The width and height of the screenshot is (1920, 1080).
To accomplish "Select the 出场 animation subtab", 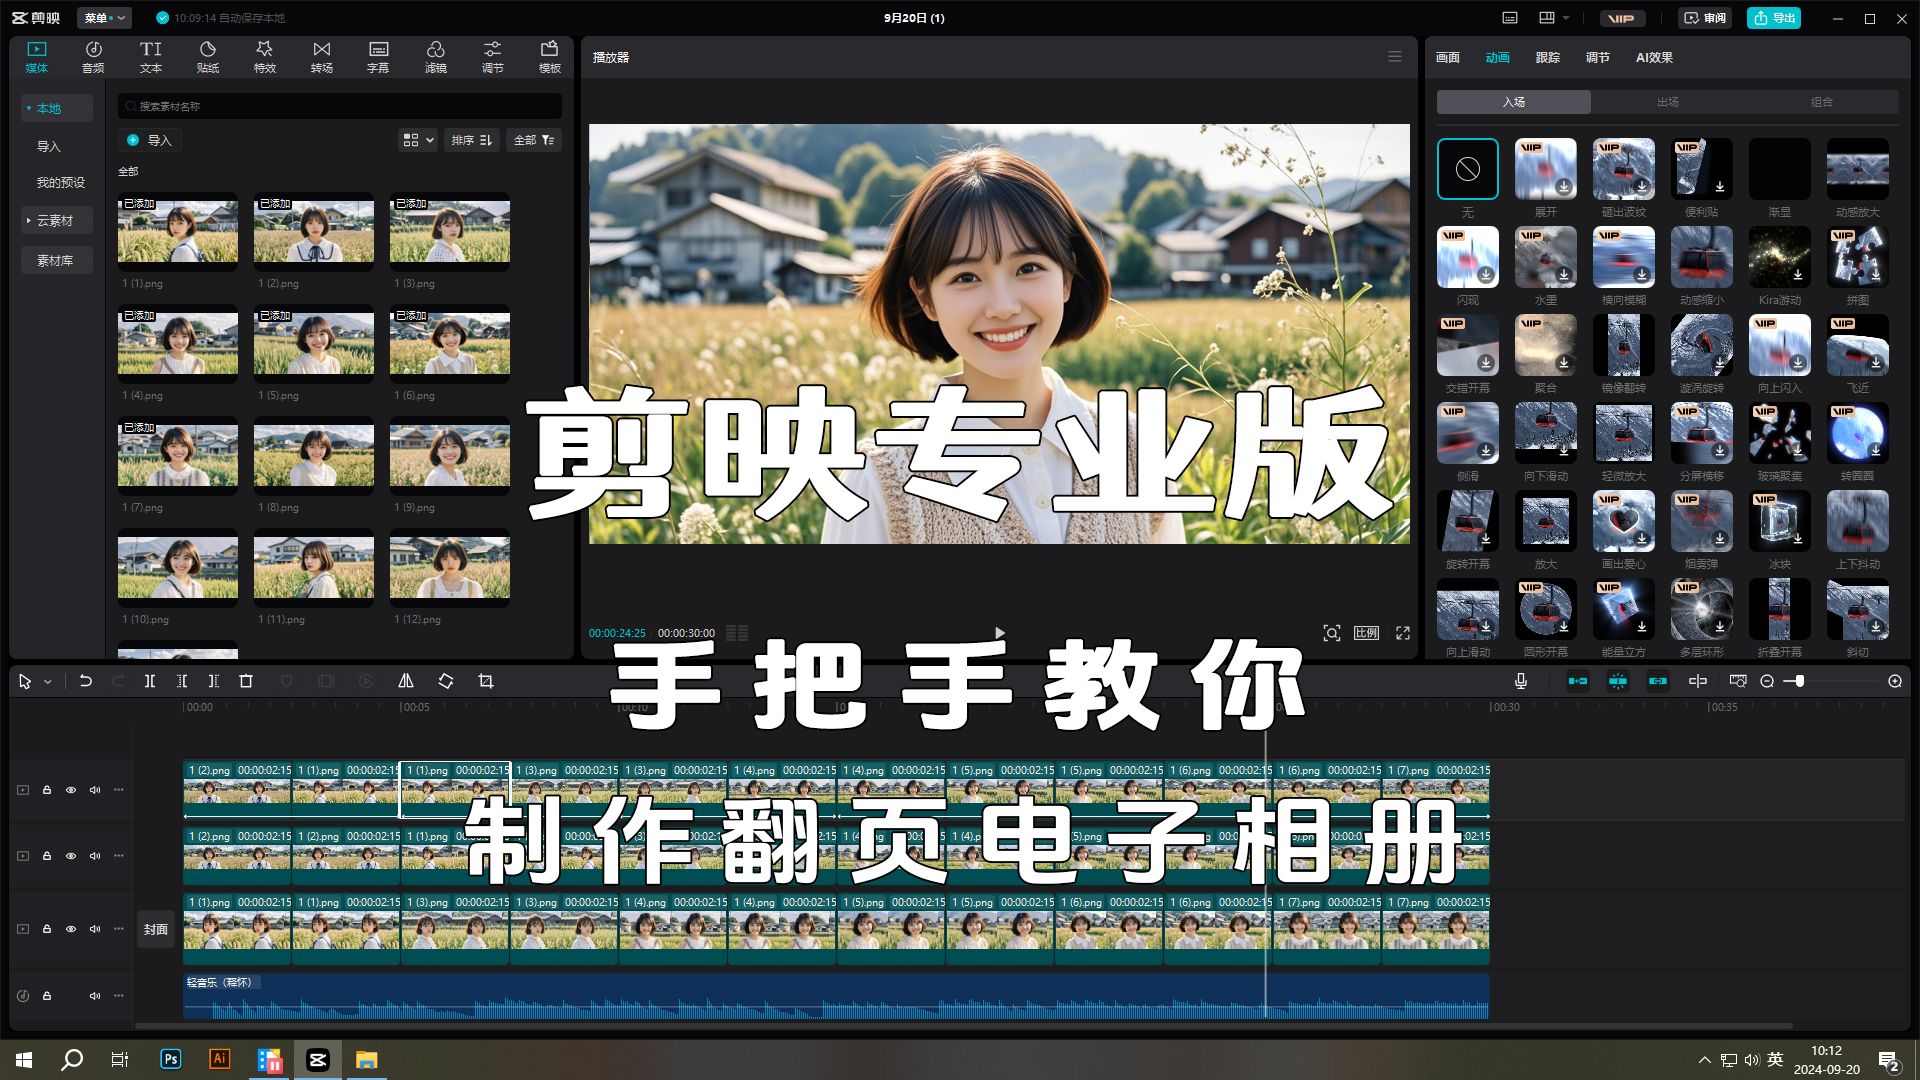I will pos(1668,102).
